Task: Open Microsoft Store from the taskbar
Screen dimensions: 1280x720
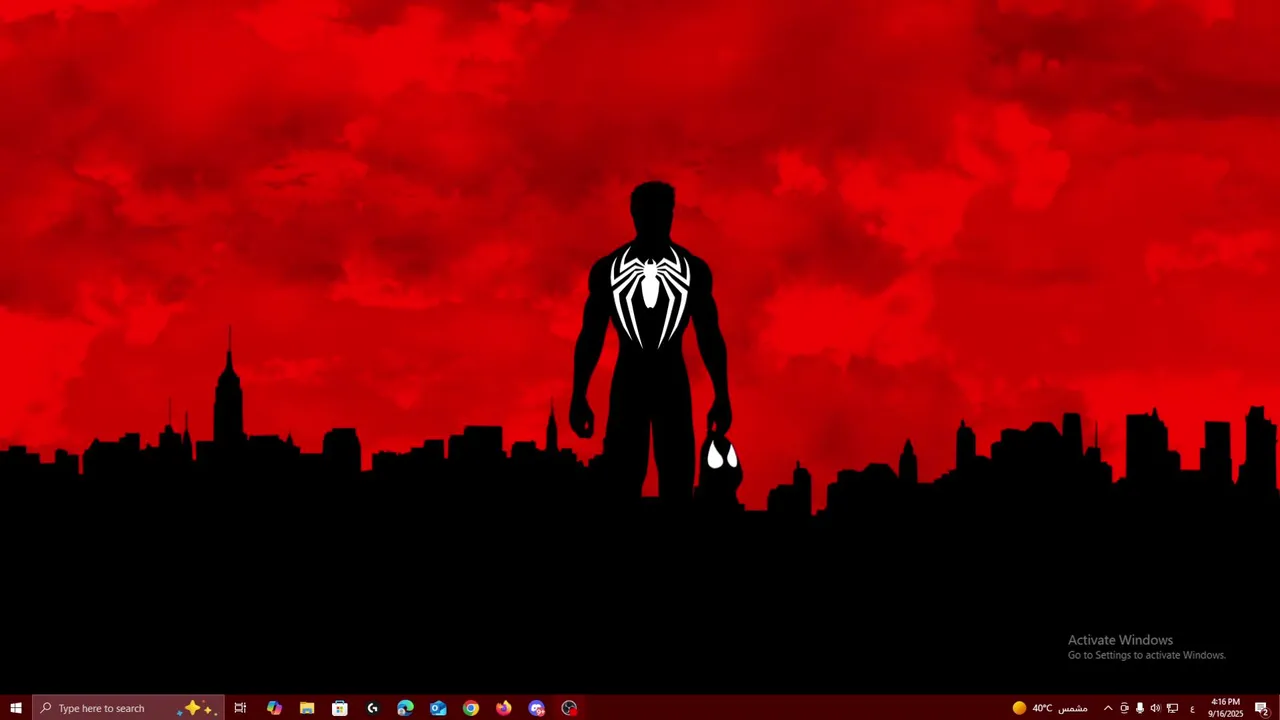Action: (340, 708)
